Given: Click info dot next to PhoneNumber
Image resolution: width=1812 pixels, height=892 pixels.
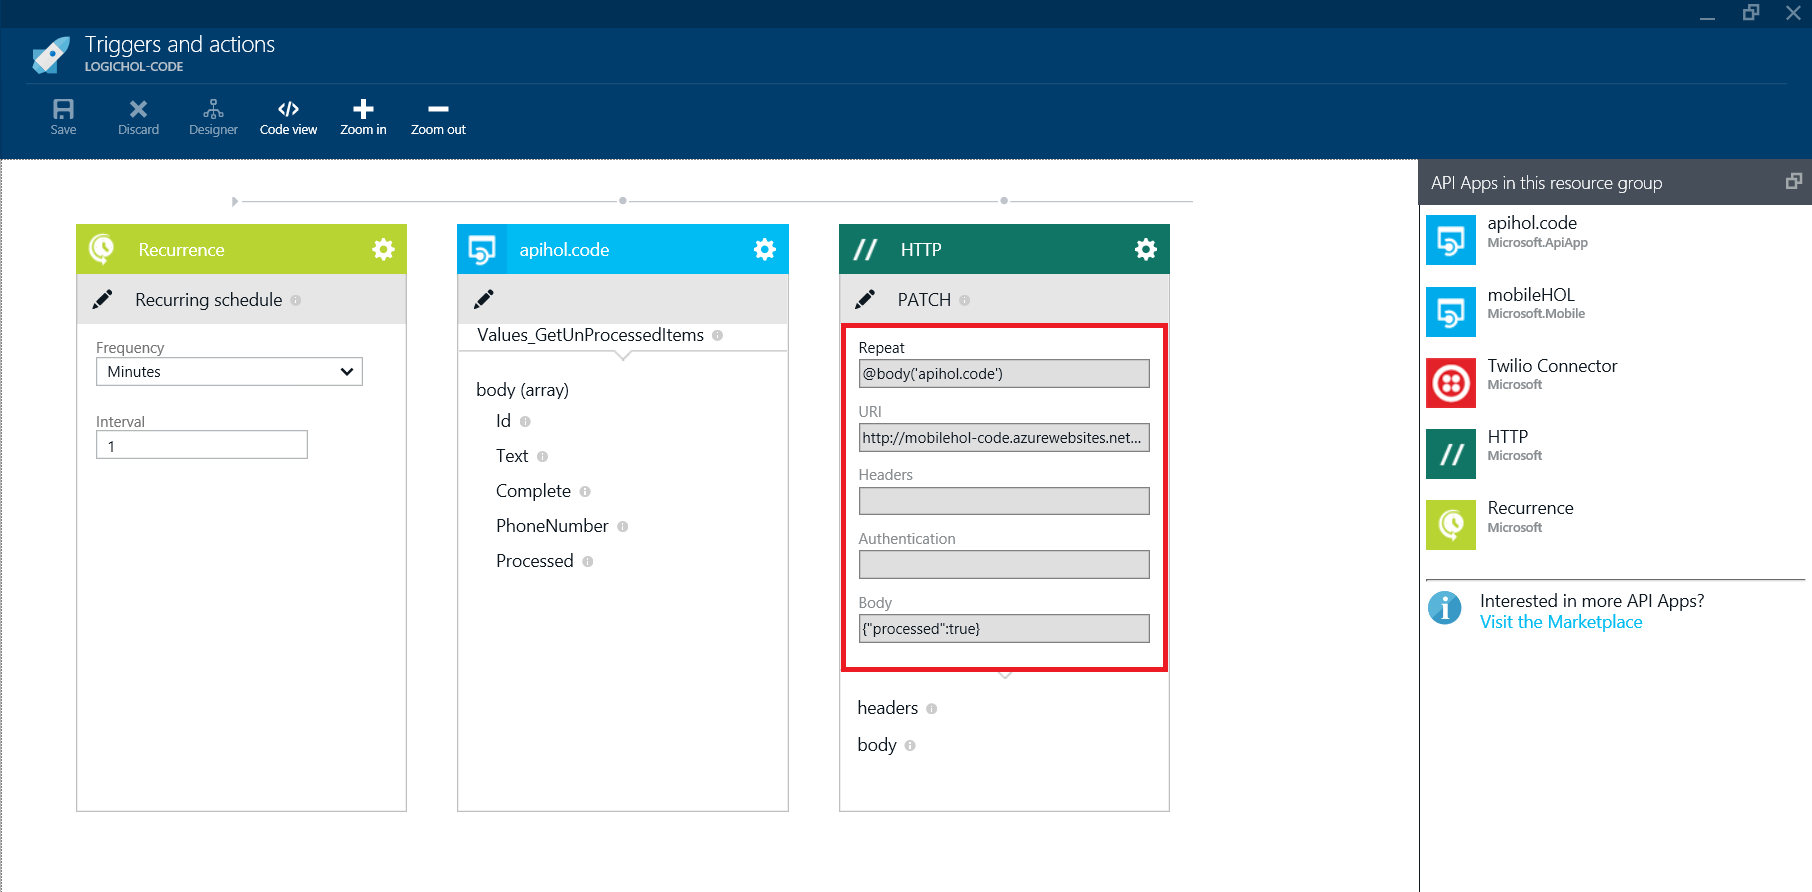Looking at the screenshot, I should (x=623, y=526).
